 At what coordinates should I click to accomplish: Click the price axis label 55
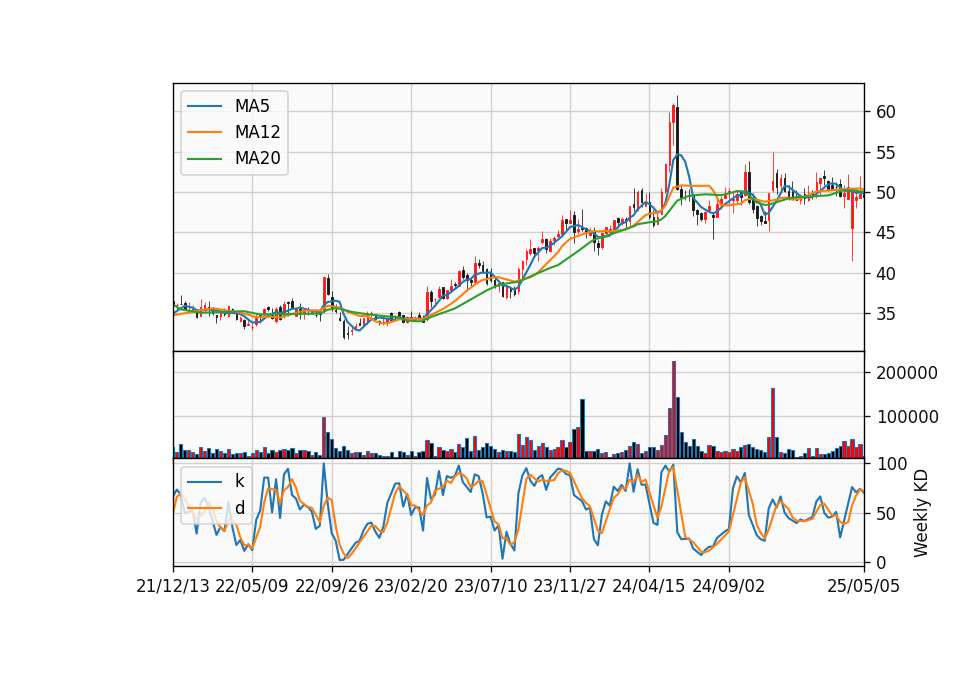click(886, 152)
